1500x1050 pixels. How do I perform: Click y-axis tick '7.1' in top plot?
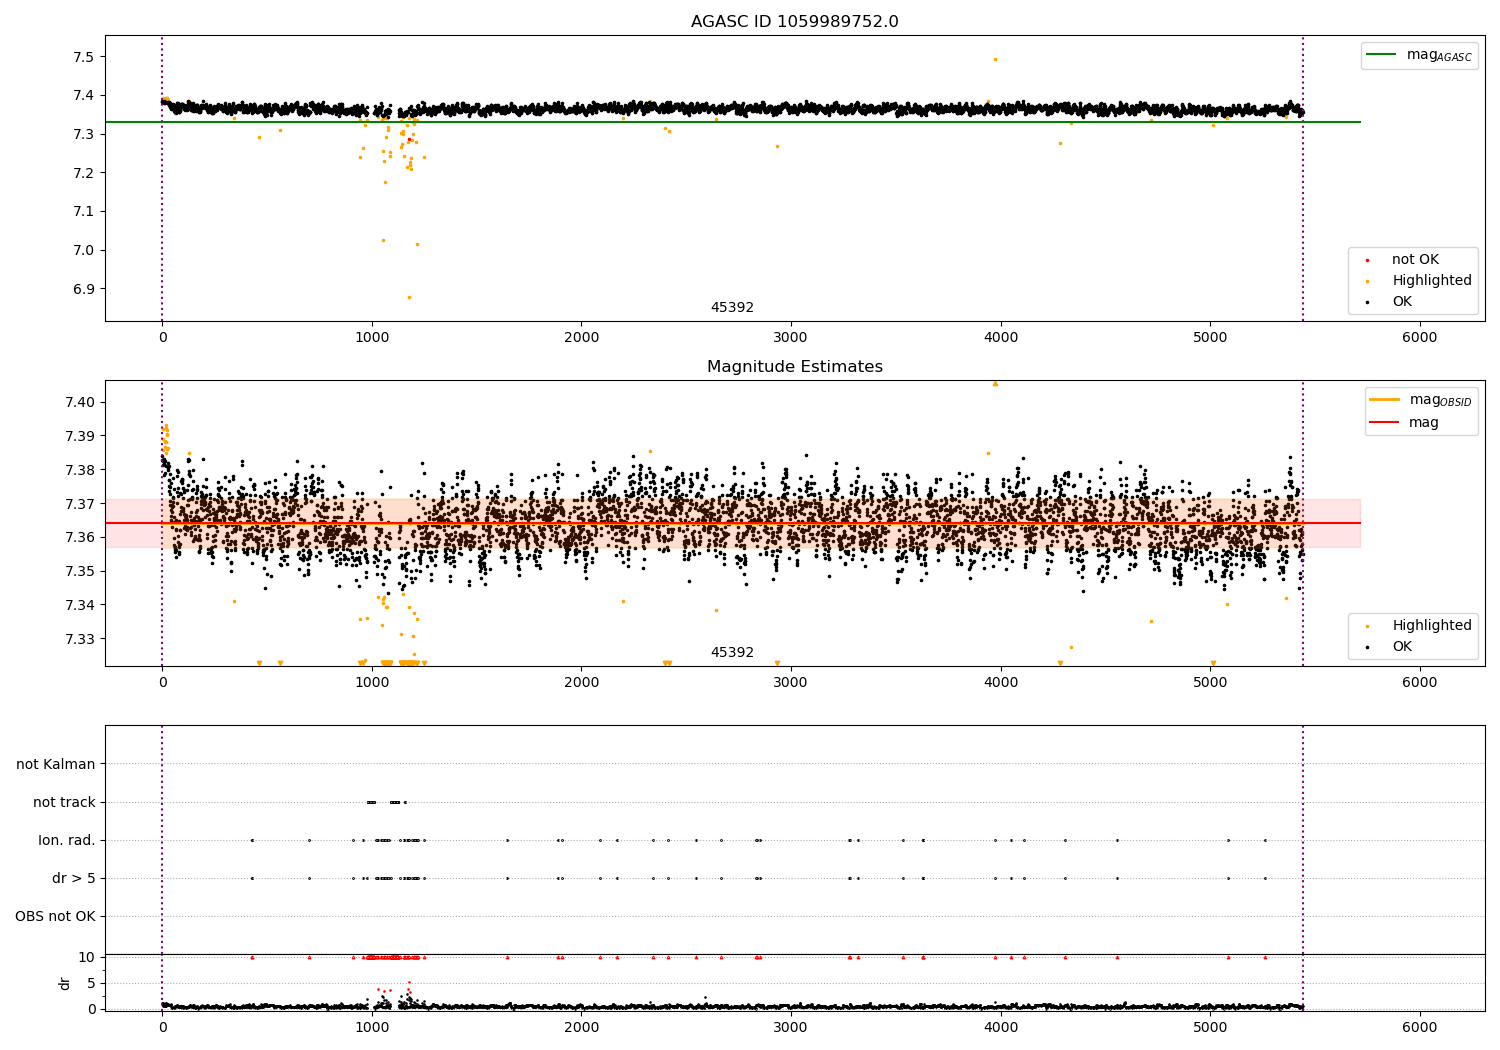[84, 211]
